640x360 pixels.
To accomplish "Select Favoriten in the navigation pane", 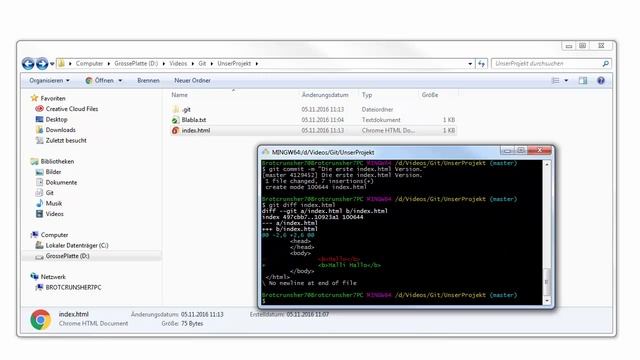I will pos(53,98).
